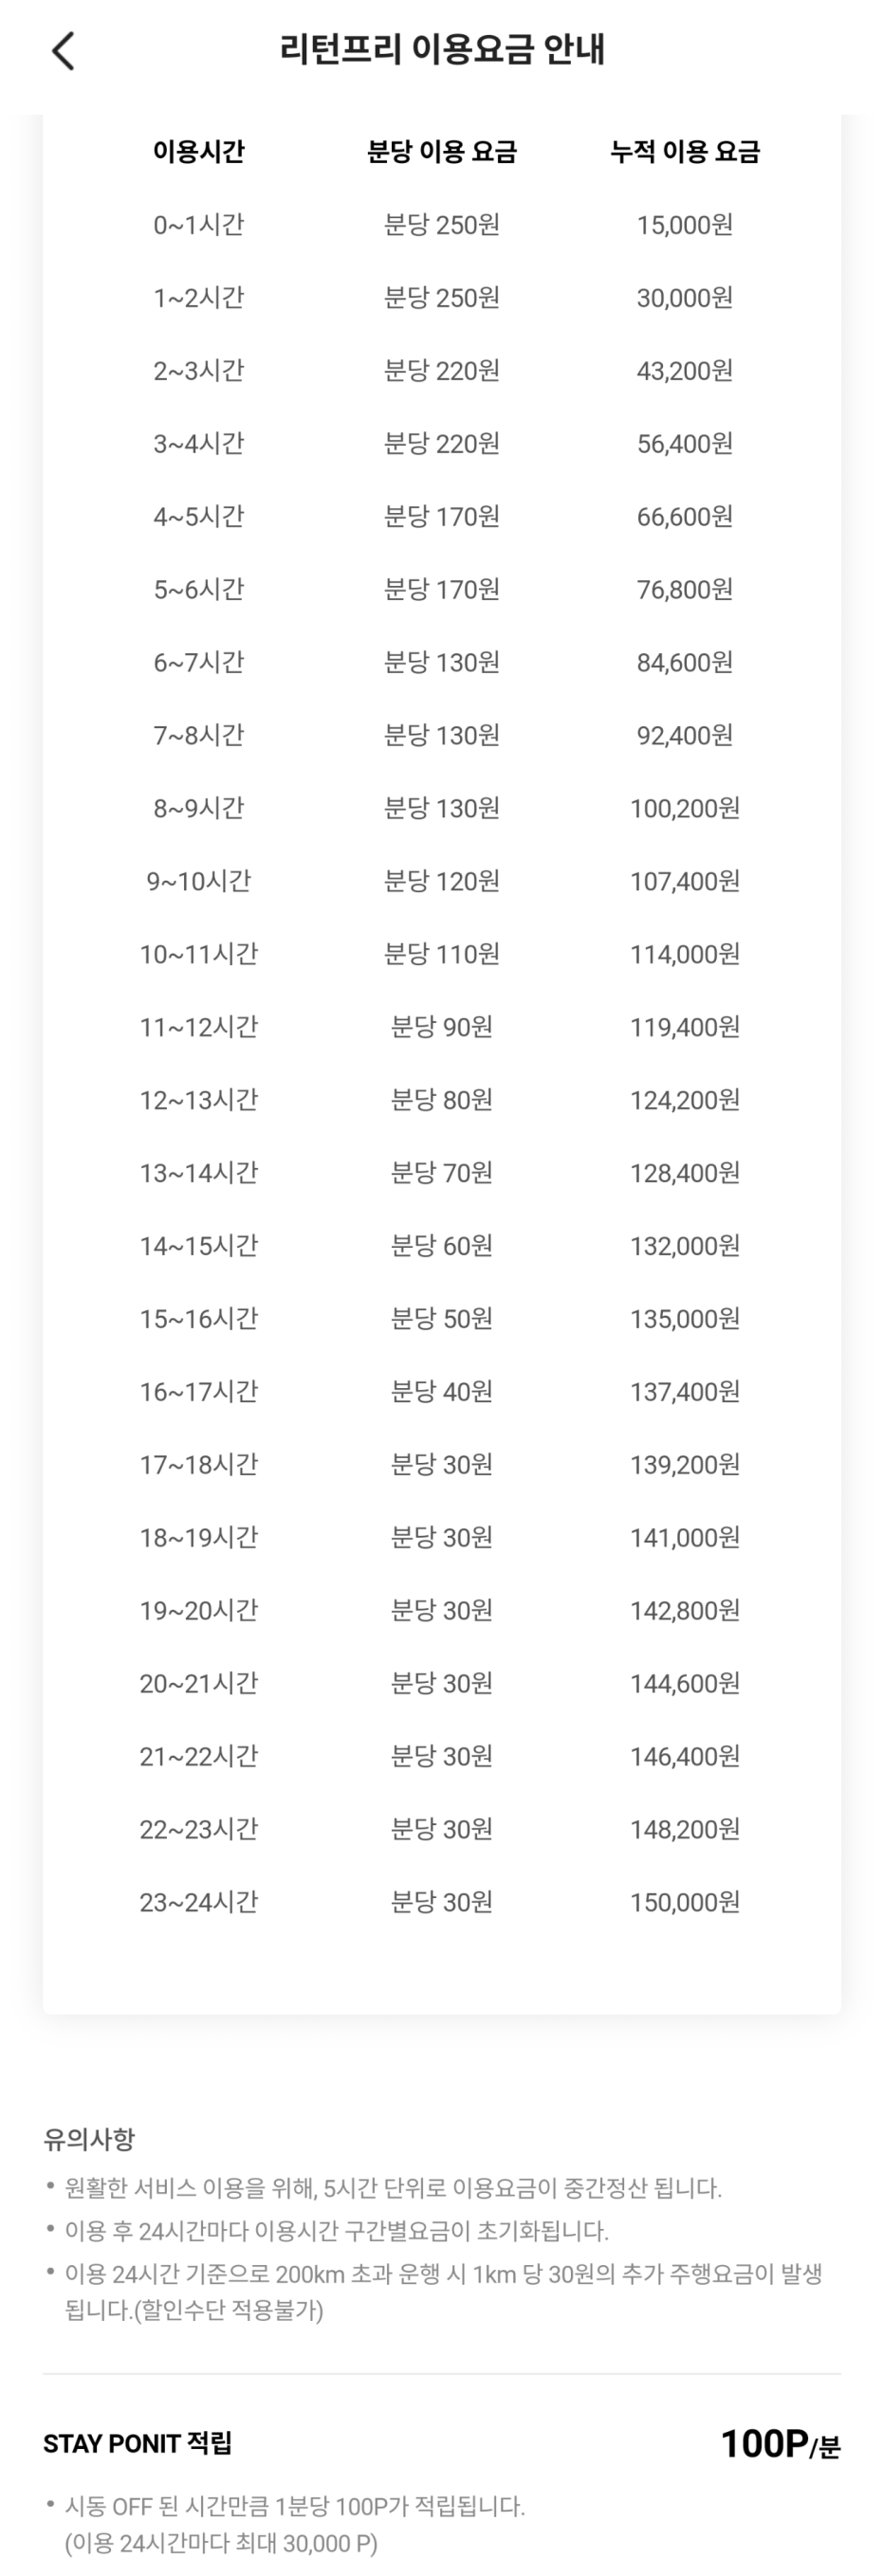
Task: Select the 누적 이용 요금 column header
Action: pos(685,151)
